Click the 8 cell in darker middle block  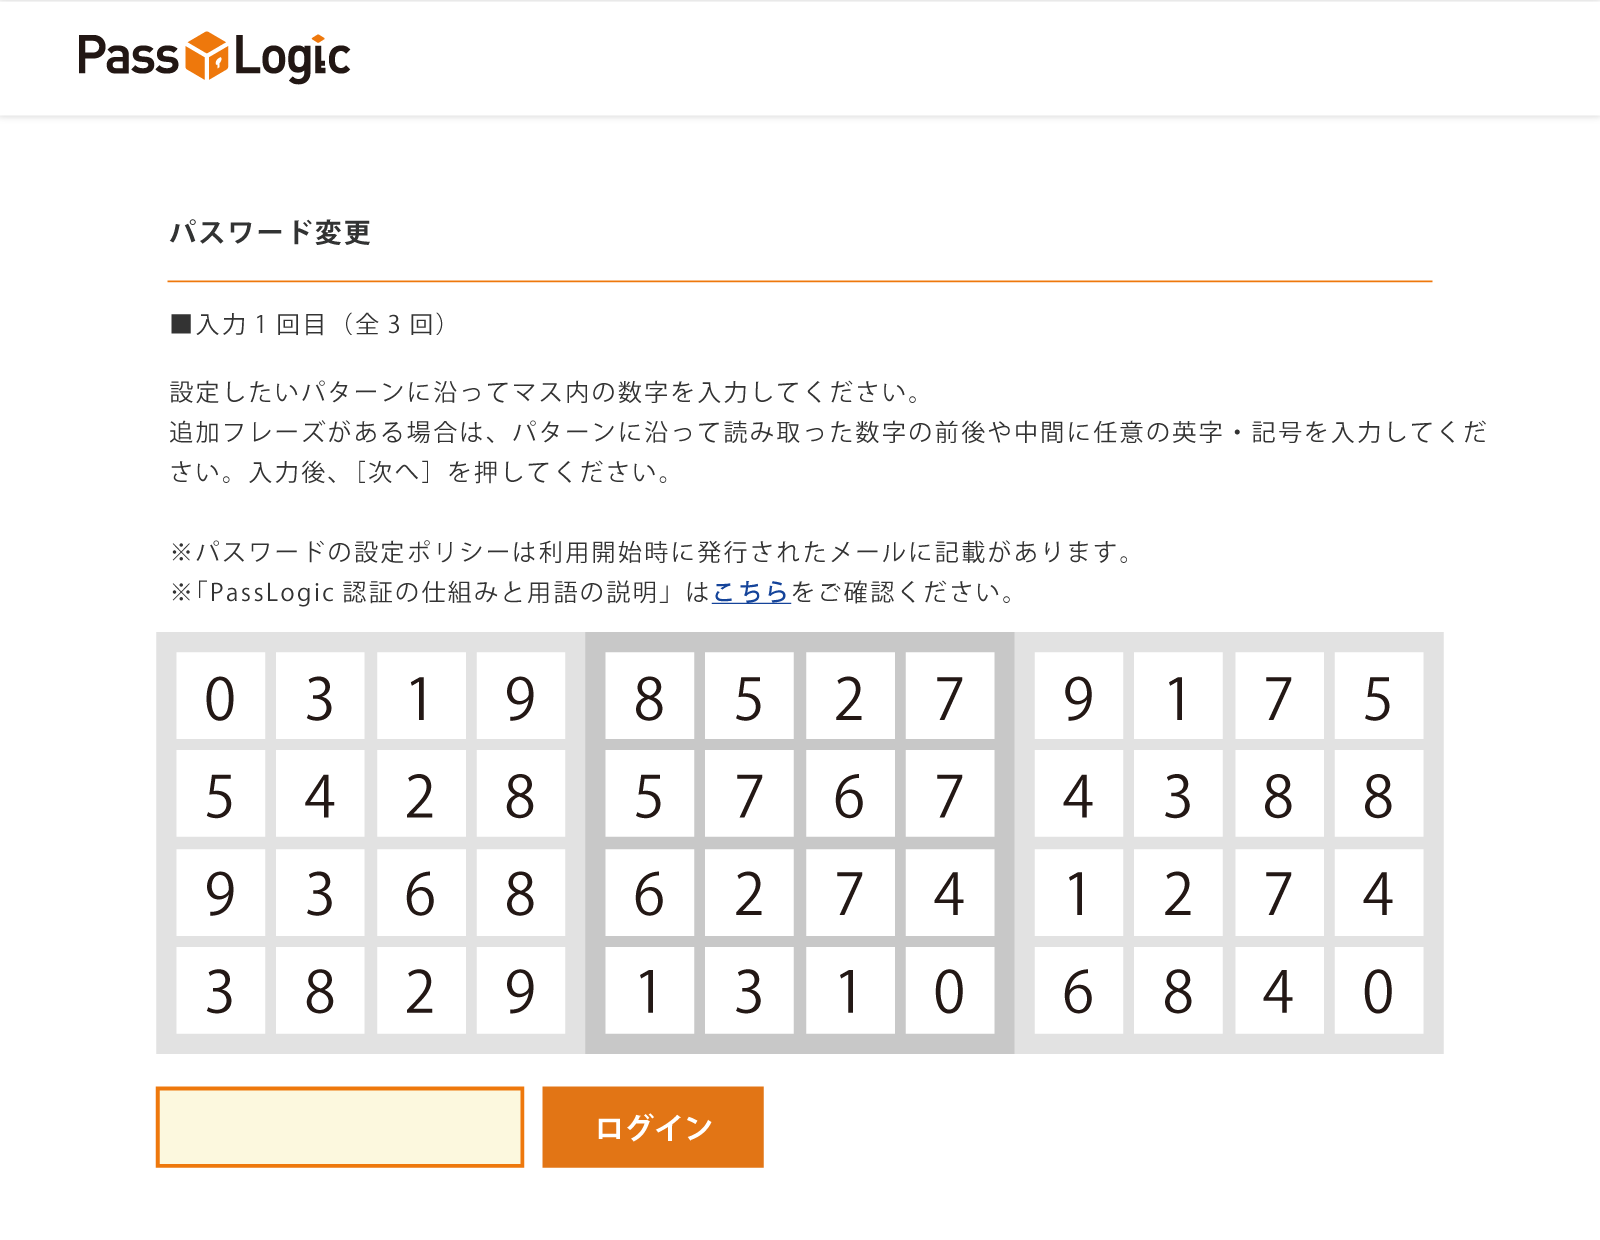649,697
